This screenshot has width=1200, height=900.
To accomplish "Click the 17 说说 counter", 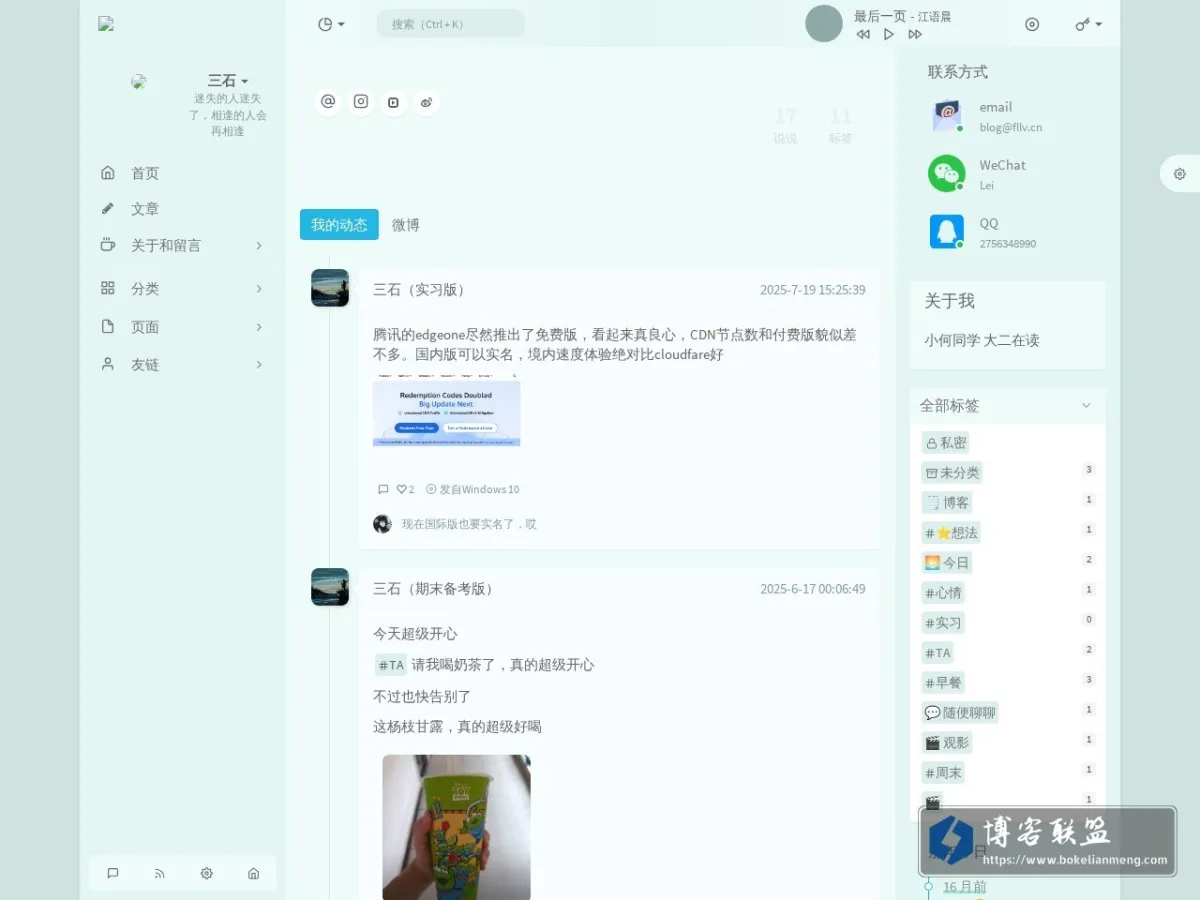I will coord(786,126).
